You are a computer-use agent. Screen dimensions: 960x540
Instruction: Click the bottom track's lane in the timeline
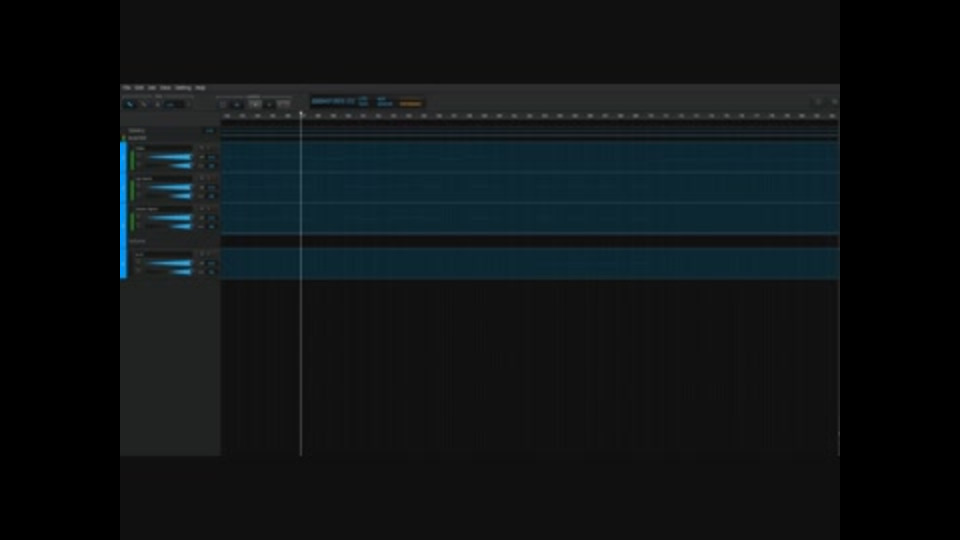tap(530, 263)
